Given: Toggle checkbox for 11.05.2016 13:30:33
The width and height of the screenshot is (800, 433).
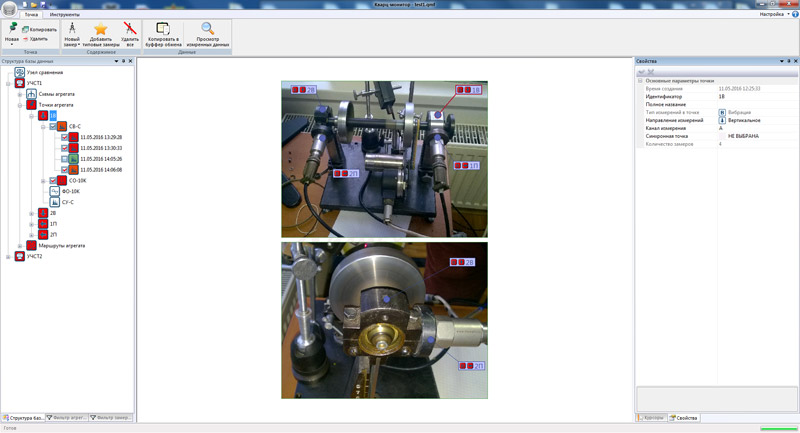Looking at the screenshot, I should pyautogui.click(x=64, y=148).
